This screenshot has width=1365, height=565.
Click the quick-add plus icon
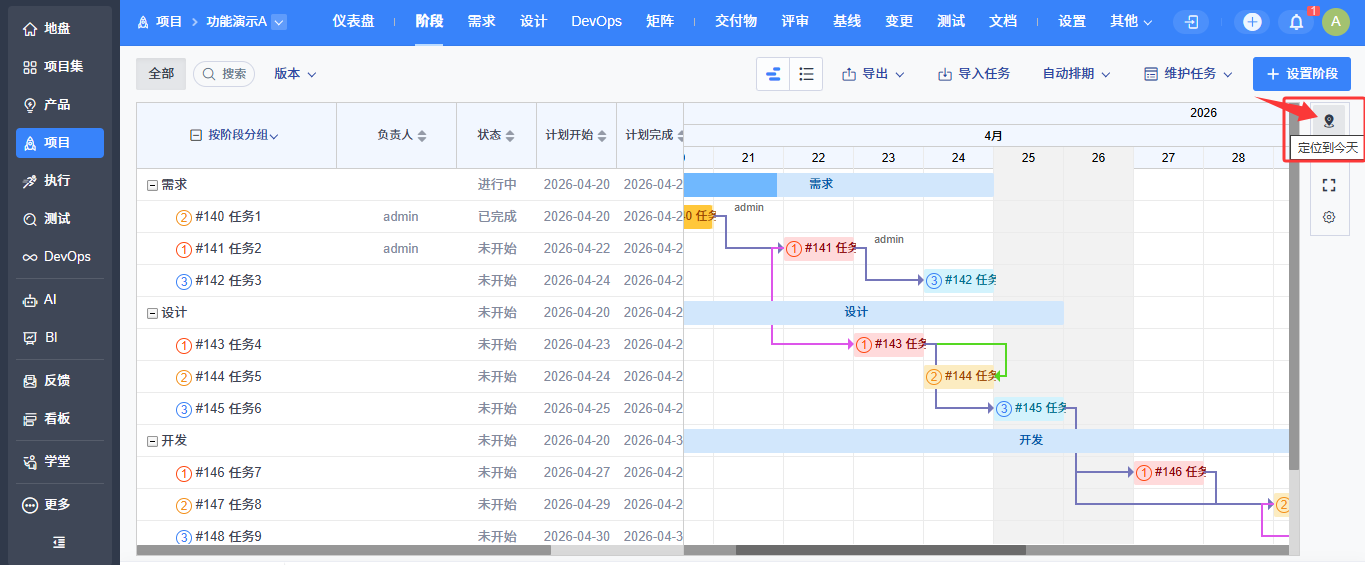pyautogui.click(x=1252, y=22)
